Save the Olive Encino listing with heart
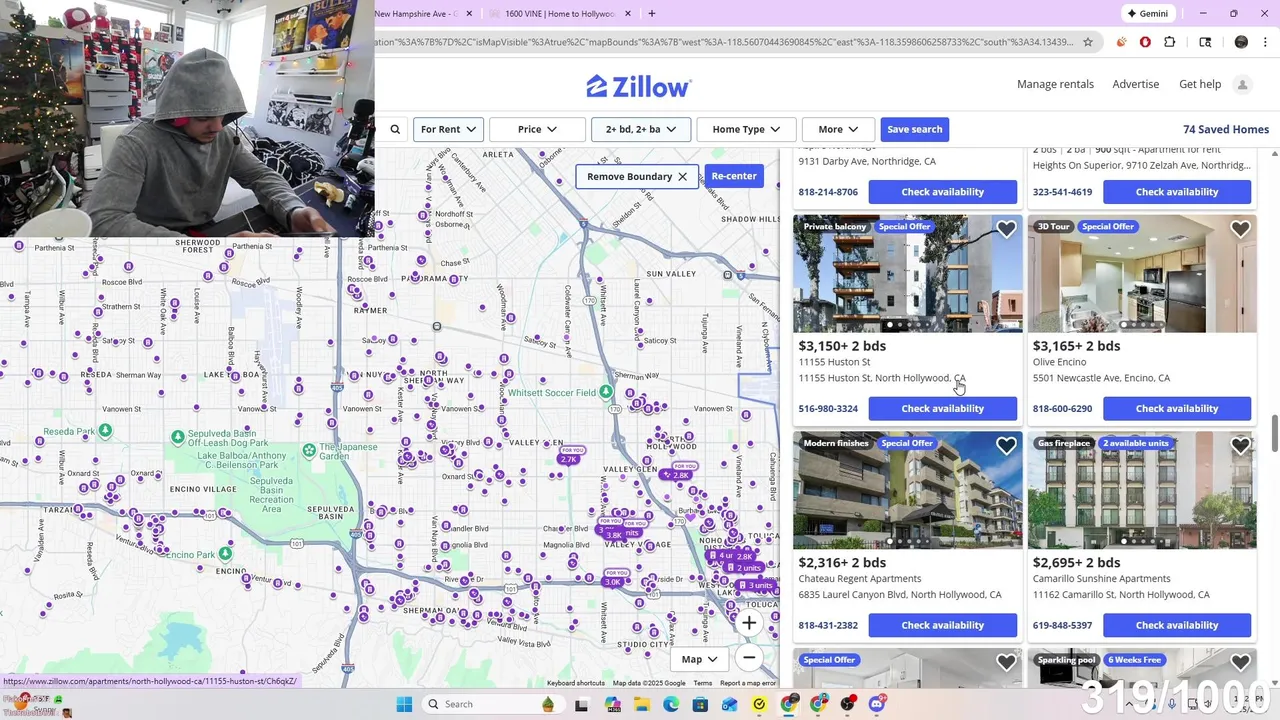The image size is (1280, 720). 1240,230
